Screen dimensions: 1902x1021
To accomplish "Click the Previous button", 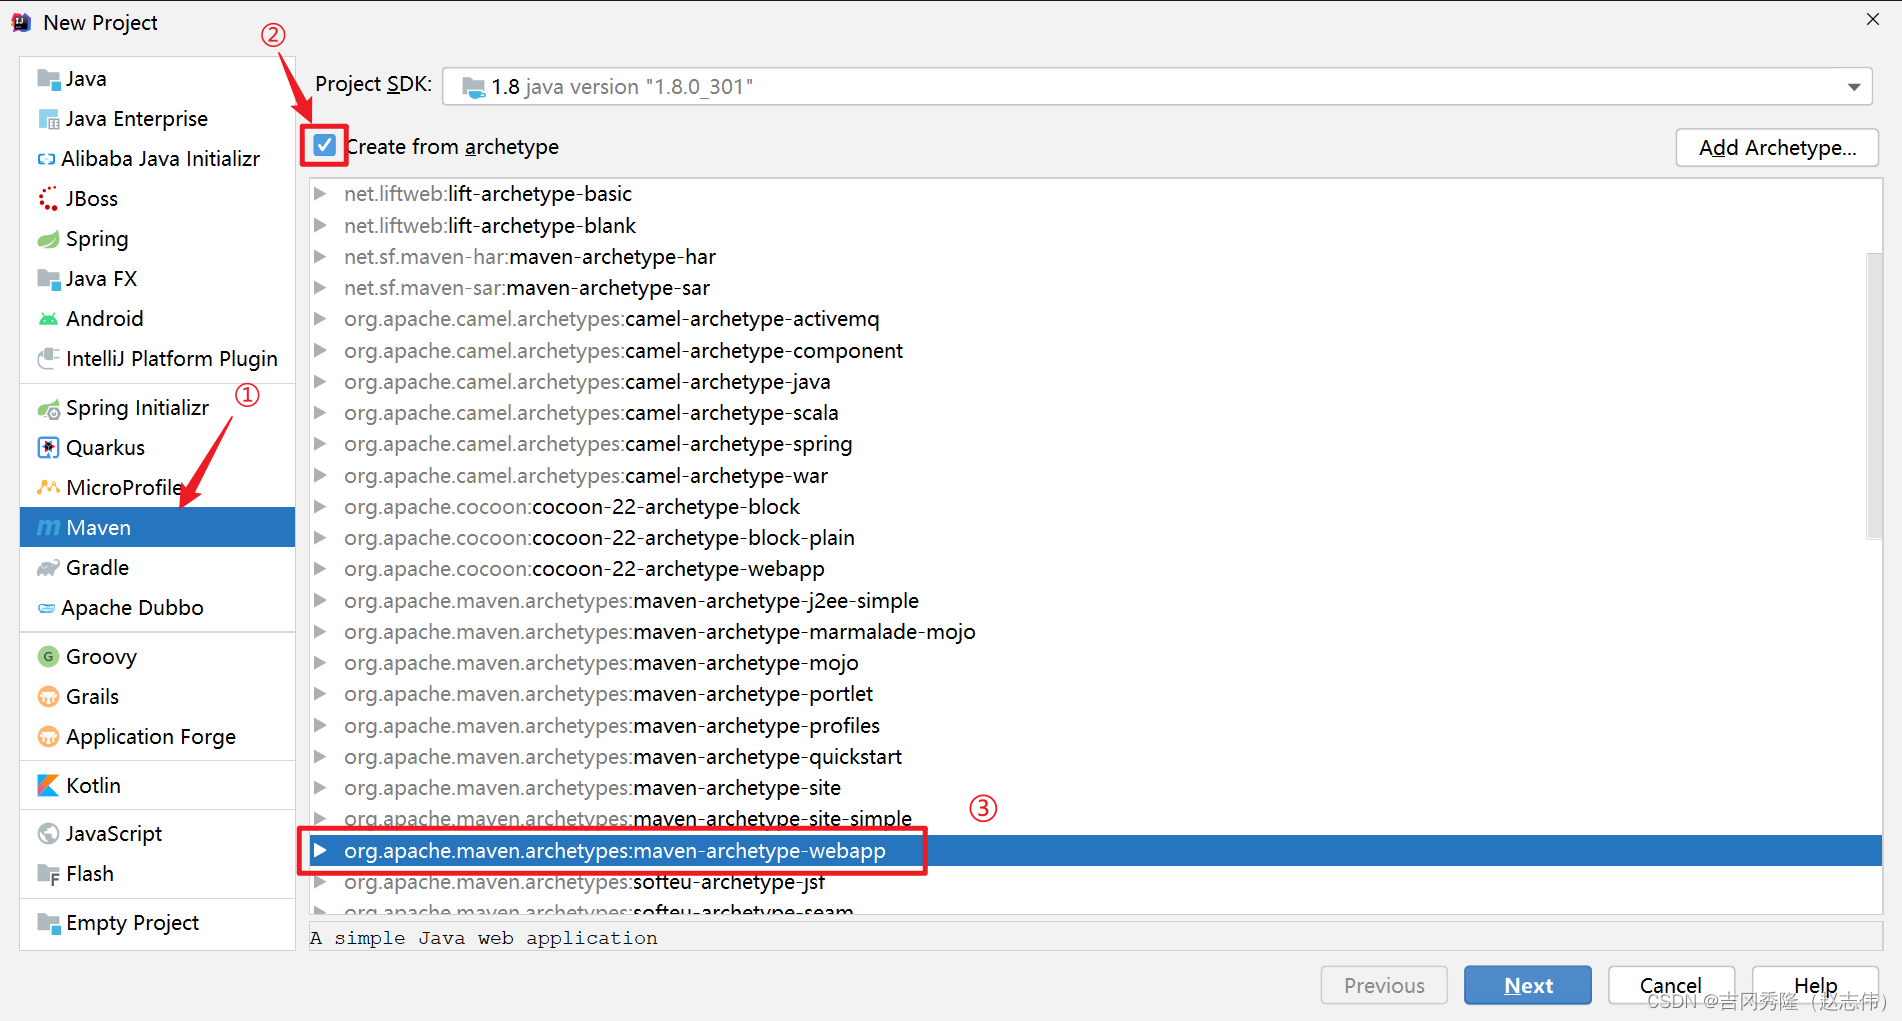I will click(1384, 985).
